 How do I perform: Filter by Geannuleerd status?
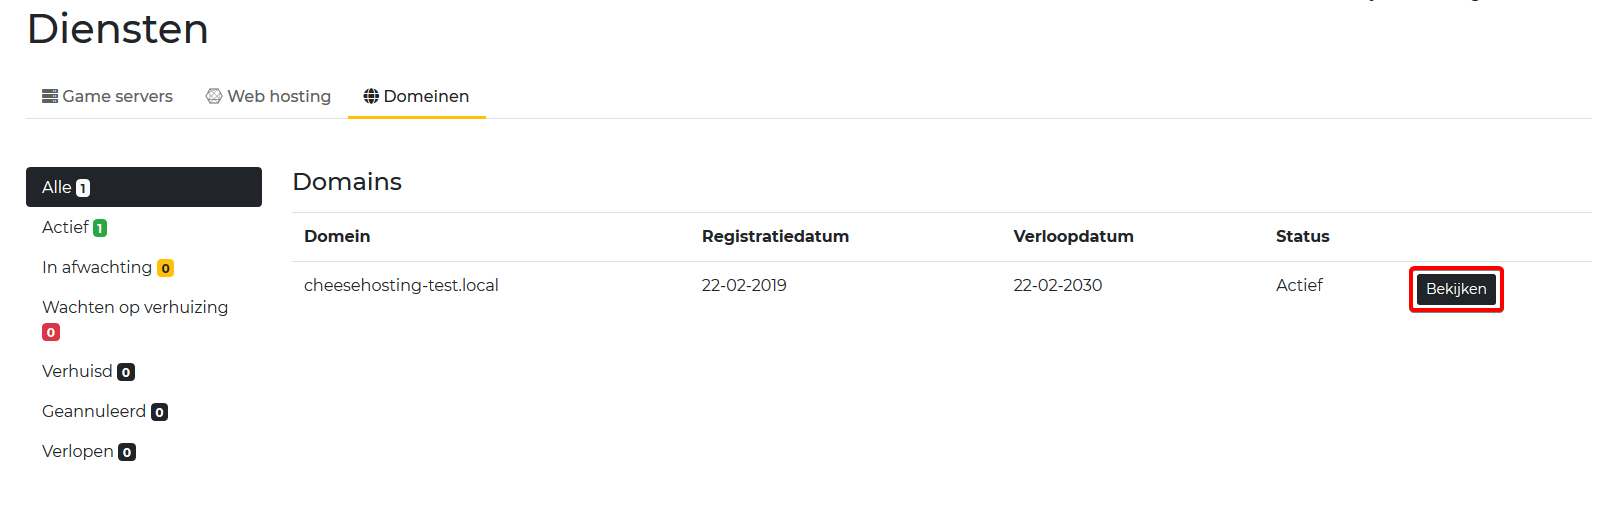[94, 412]
